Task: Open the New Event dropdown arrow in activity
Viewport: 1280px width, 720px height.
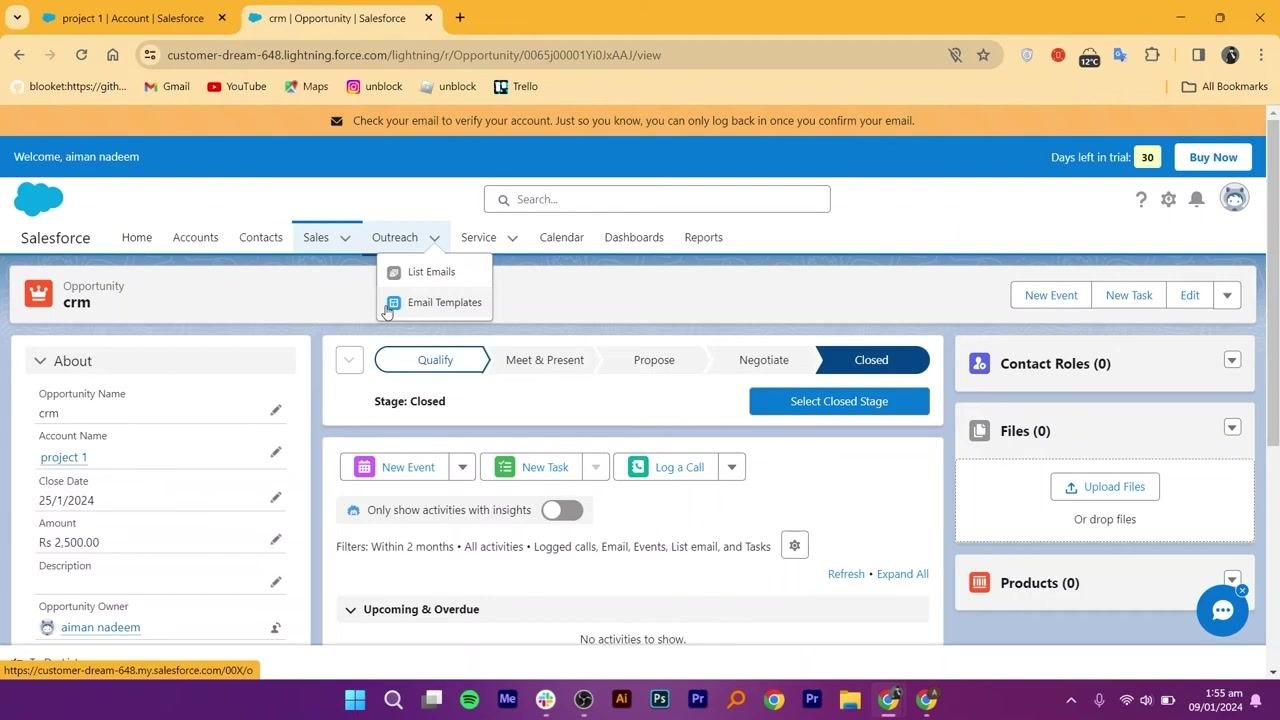Action: click(462, 467)
